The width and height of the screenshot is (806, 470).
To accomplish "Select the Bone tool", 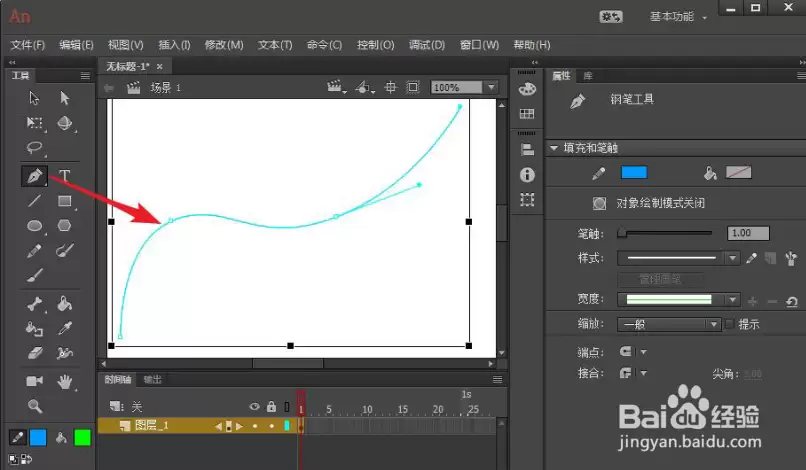I will tap(34, 304).
